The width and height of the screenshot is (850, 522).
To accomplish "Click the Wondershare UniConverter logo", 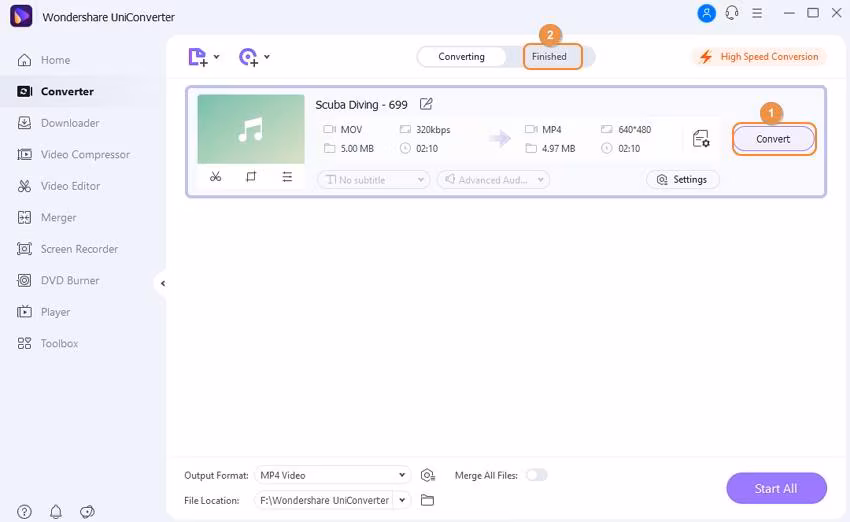I will click(21, 16).
